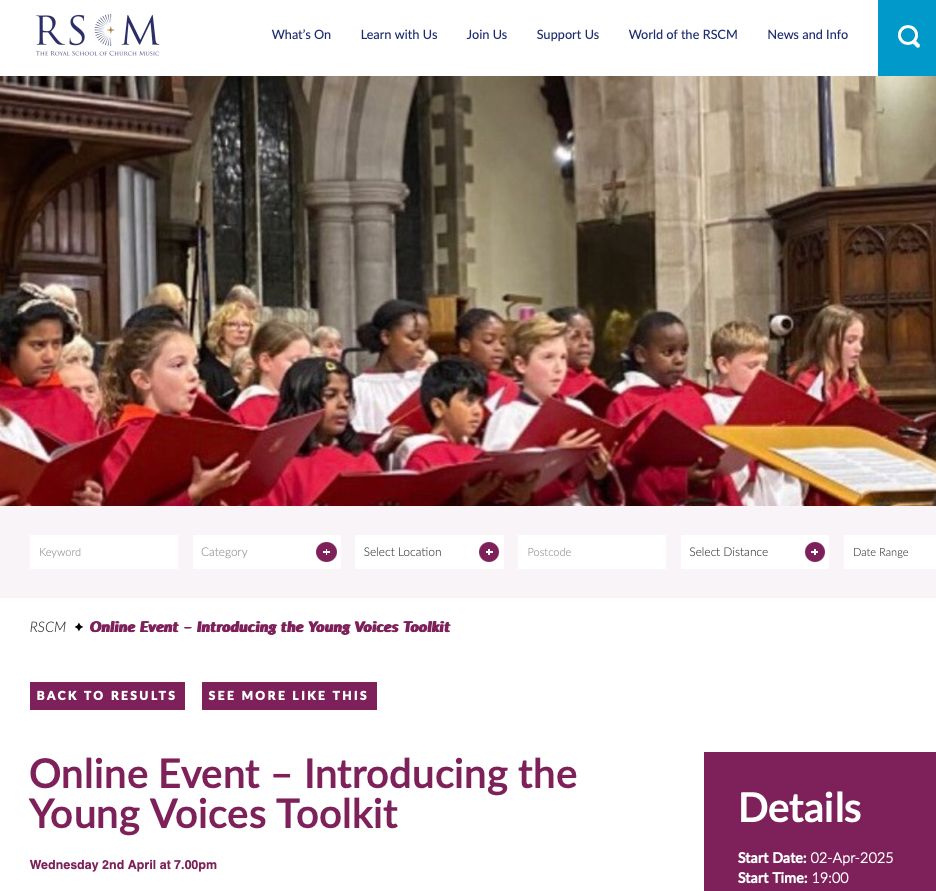Screen dimensions: 936x891
Task: Click See More Like This button
Action: click(289, 696)
